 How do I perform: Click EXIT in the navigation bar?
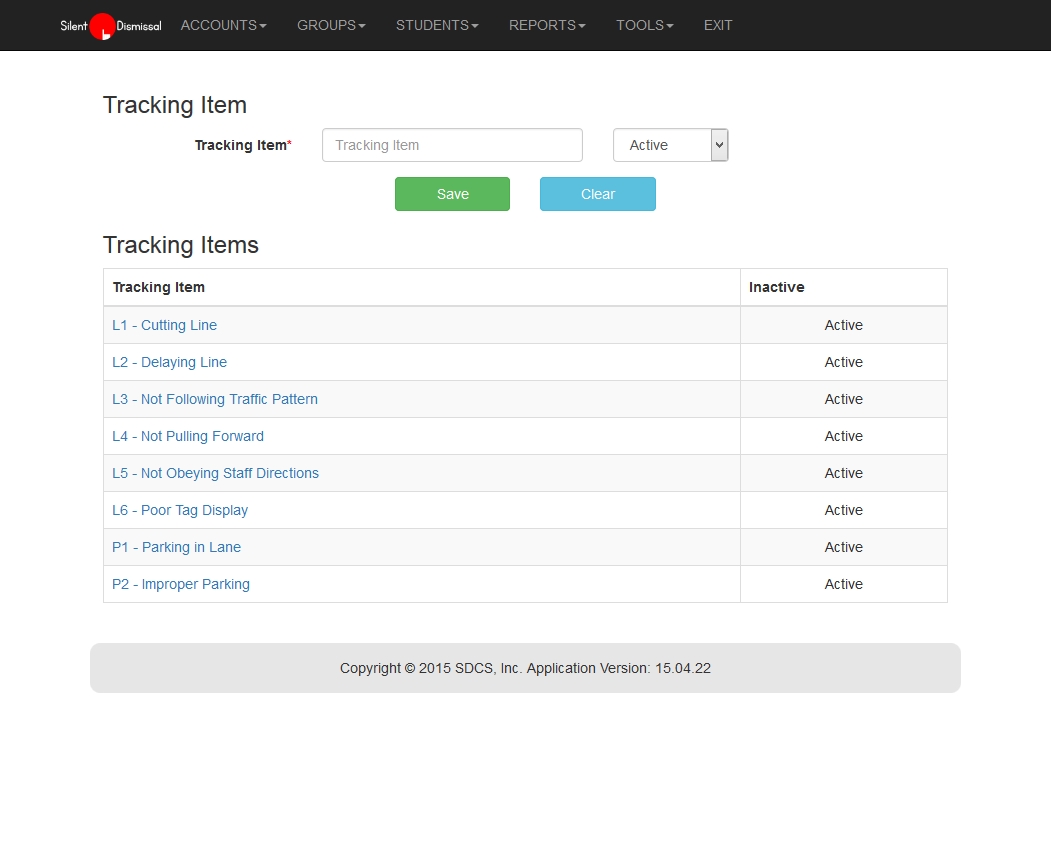[x=718, y=25]
